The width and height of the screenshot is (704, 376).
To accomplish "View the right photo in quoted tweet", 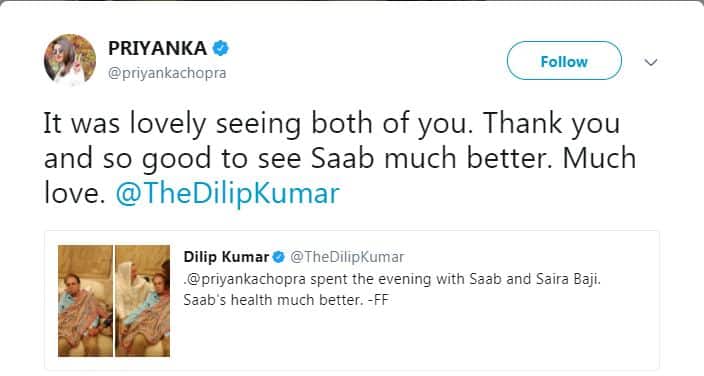I will (143, 301).
